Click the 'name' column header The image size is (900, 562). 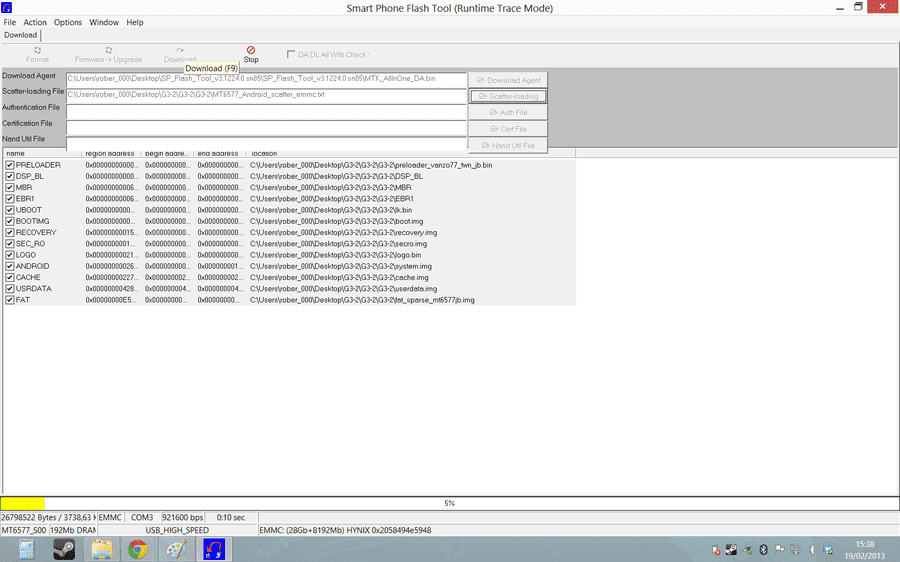click(42, 153)
